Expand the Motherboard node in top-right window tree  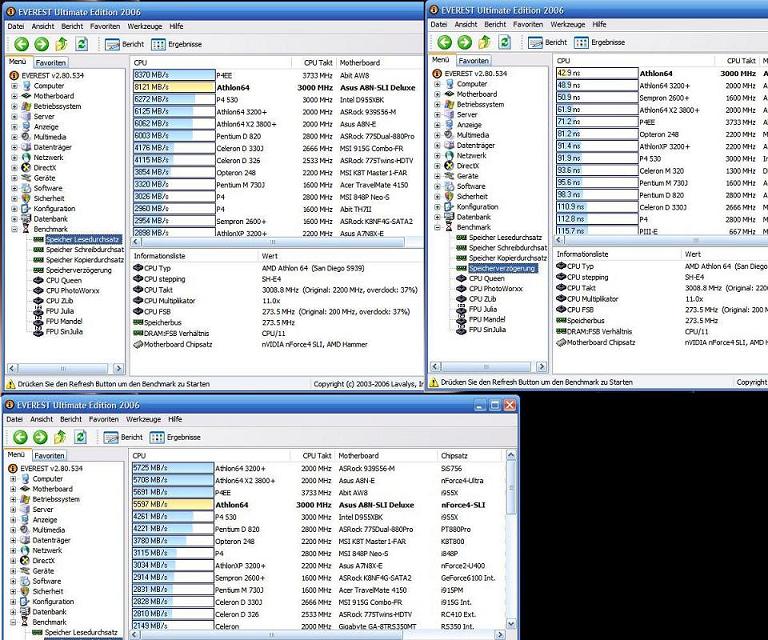437,94
